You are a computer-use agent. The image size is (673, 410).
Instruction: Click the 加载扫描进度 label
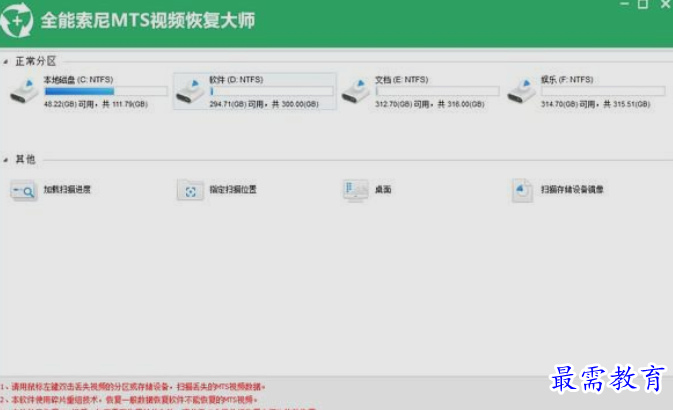(67, 189)
